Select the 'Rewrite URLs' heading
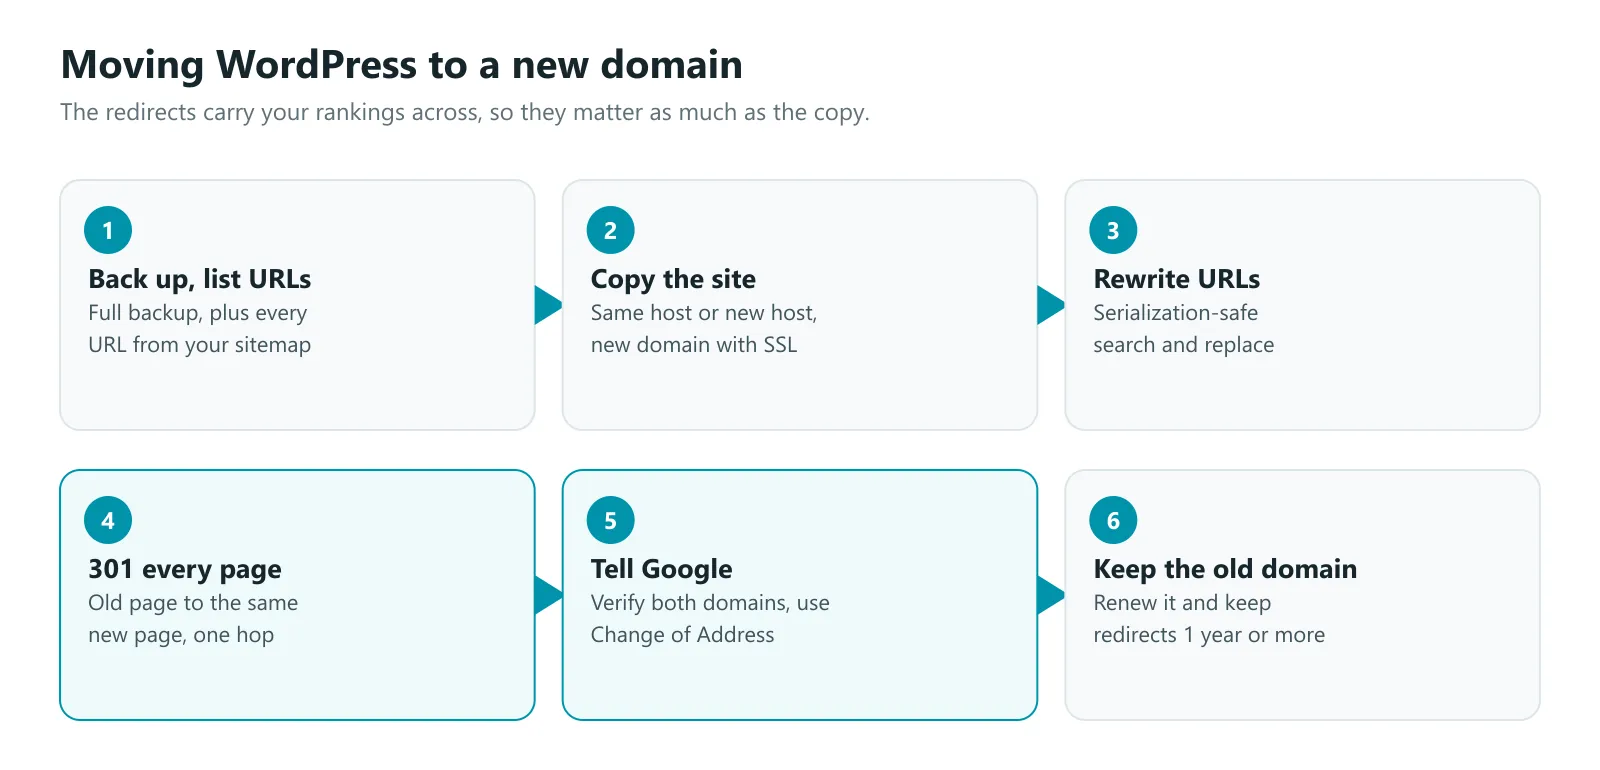 coord(1177,279)
